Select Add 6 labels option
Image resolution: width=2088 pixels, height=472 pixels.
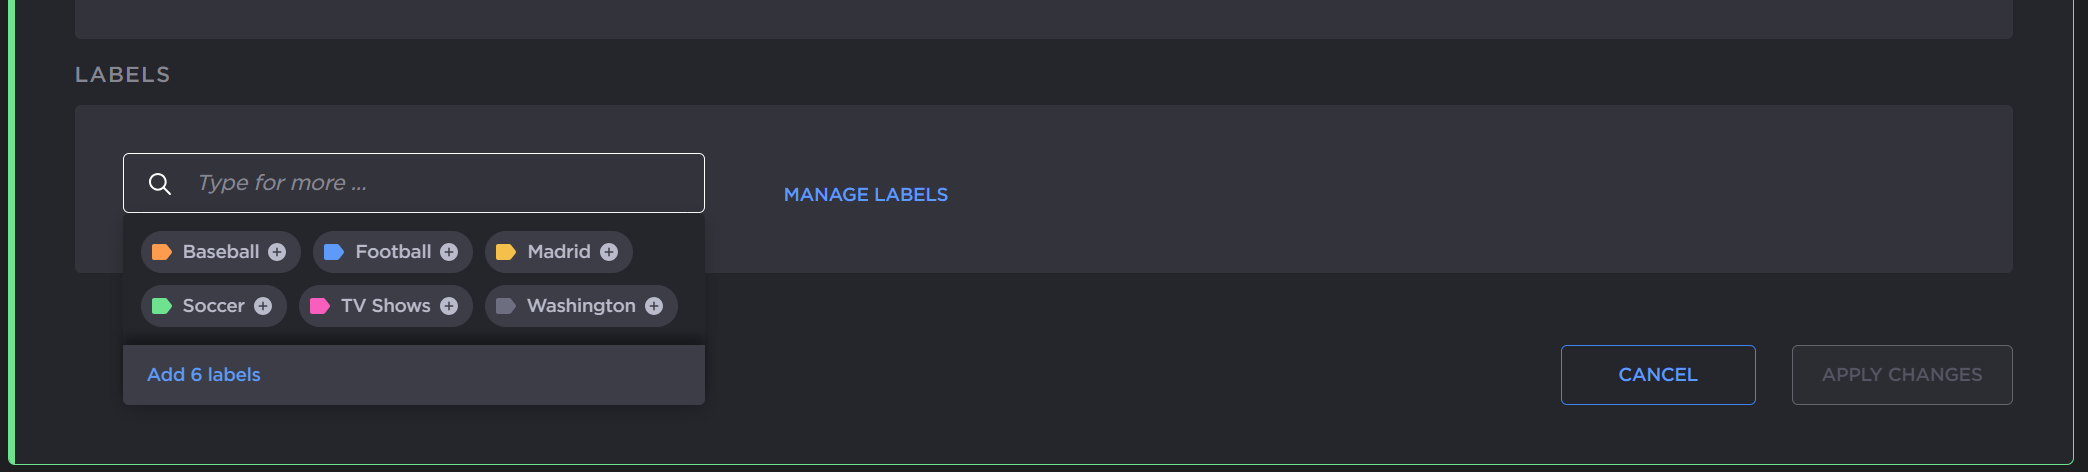click(x=204, y=375)
